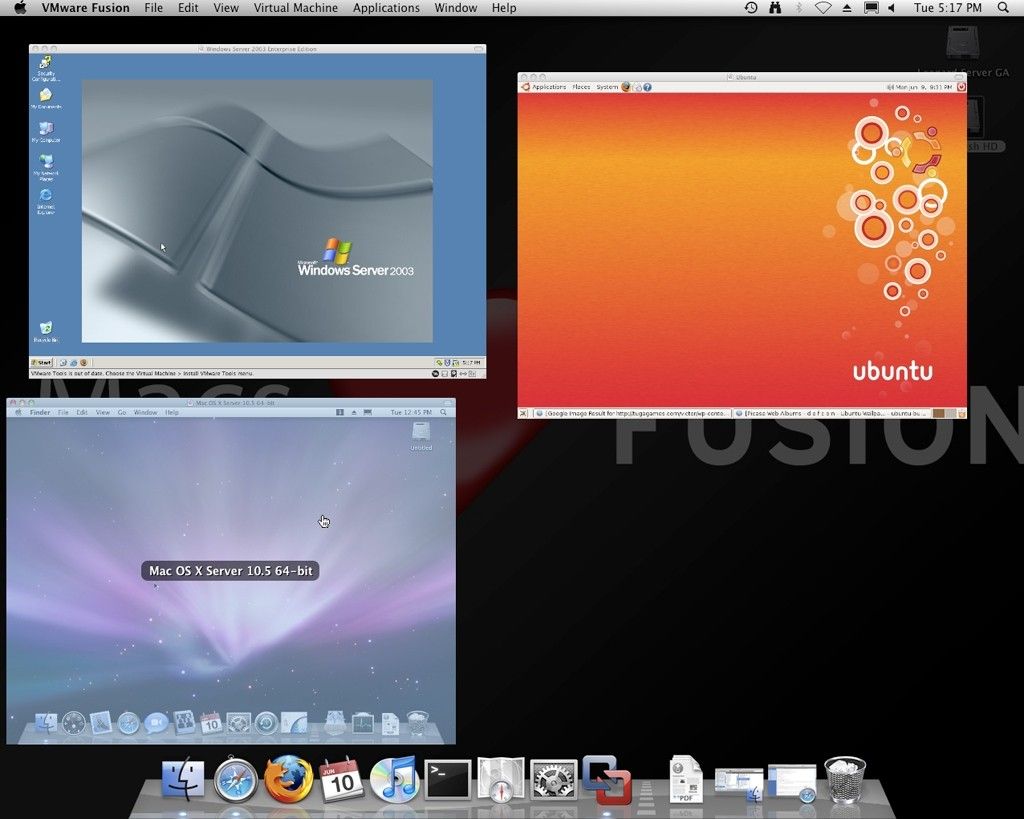Open the Places menu on Ubuntu's panel
1024x819 pixels.
pos(583,87)
